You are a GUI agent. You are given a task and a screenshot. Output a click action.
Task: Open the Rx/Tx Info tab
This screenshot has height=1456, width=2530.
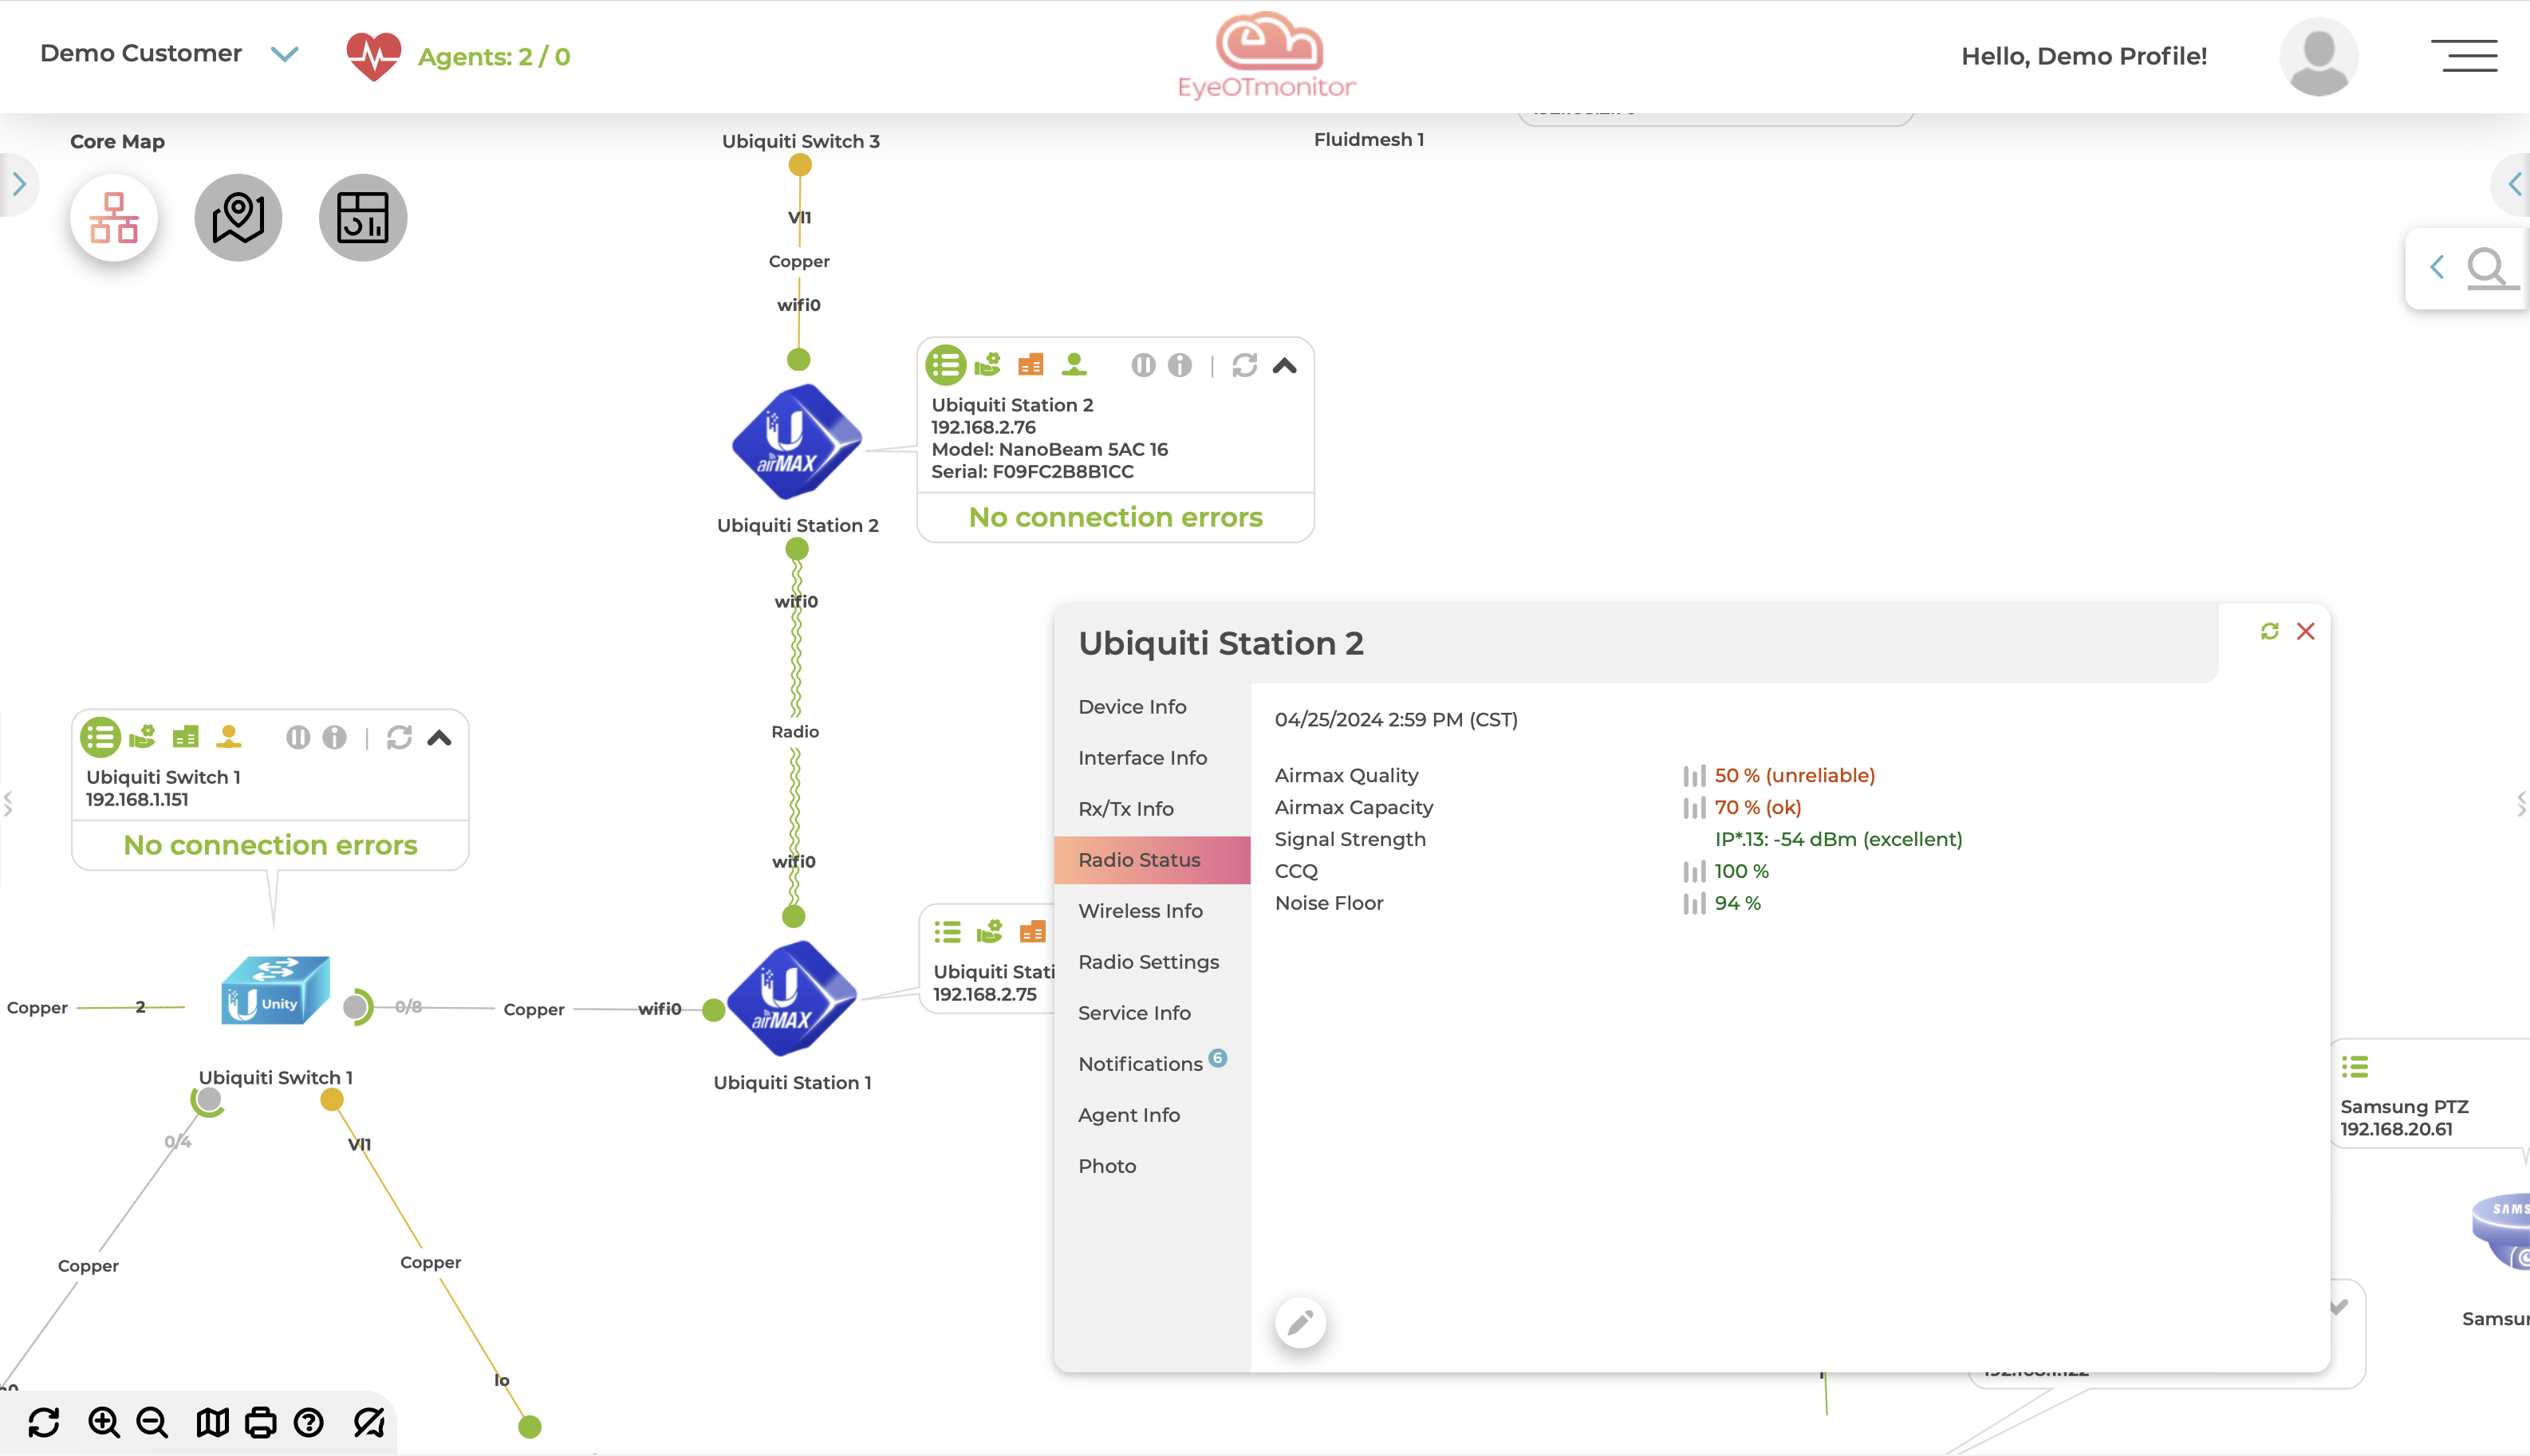click(1152, 809)
